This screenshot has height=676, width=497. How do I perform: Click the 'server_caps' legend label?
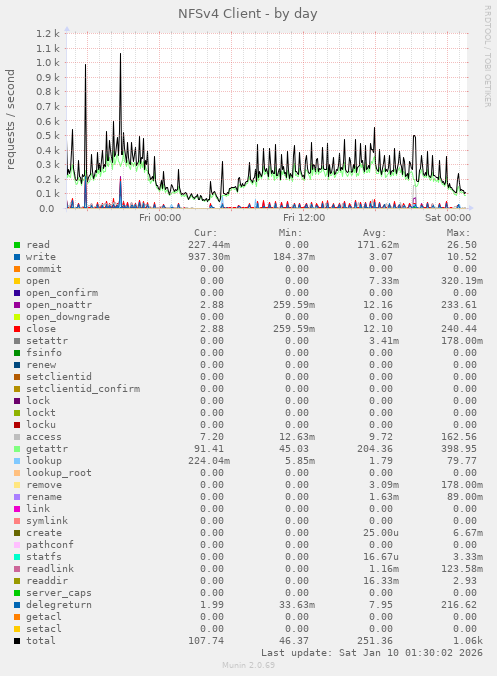coord(59,593)
